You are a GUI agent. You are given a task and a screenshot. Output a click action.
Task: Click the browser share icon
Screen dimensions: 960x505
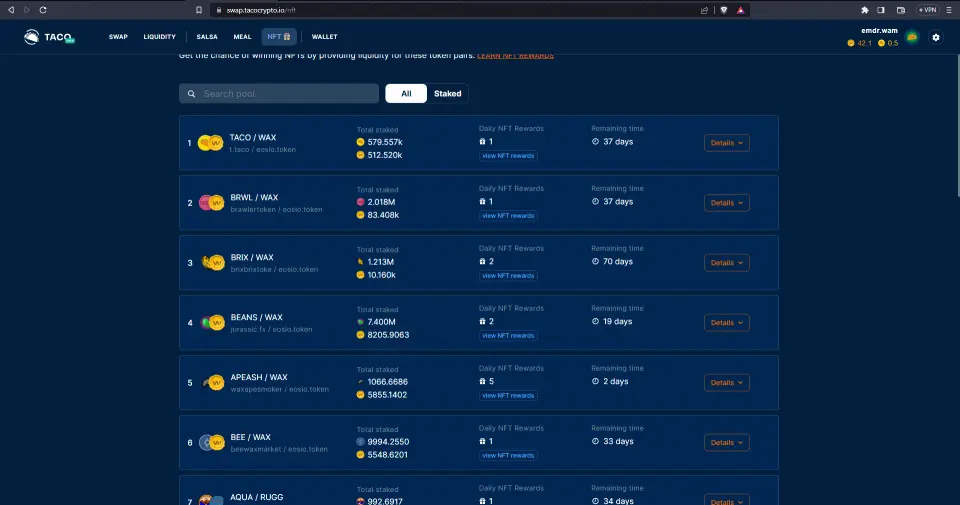click(704, 10)
